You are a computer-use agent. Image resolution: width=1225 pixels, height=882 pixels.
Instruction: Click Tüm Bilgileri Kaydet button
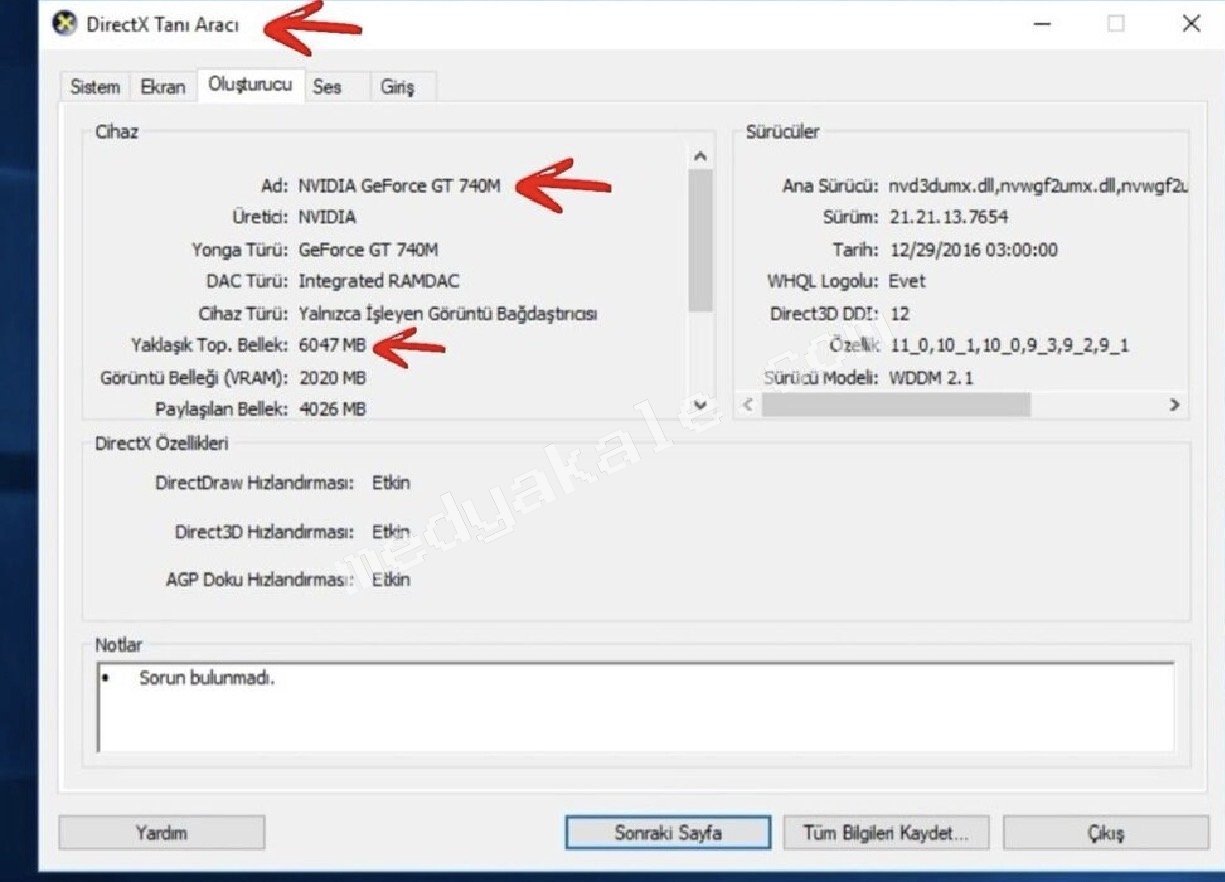point(886,832)
